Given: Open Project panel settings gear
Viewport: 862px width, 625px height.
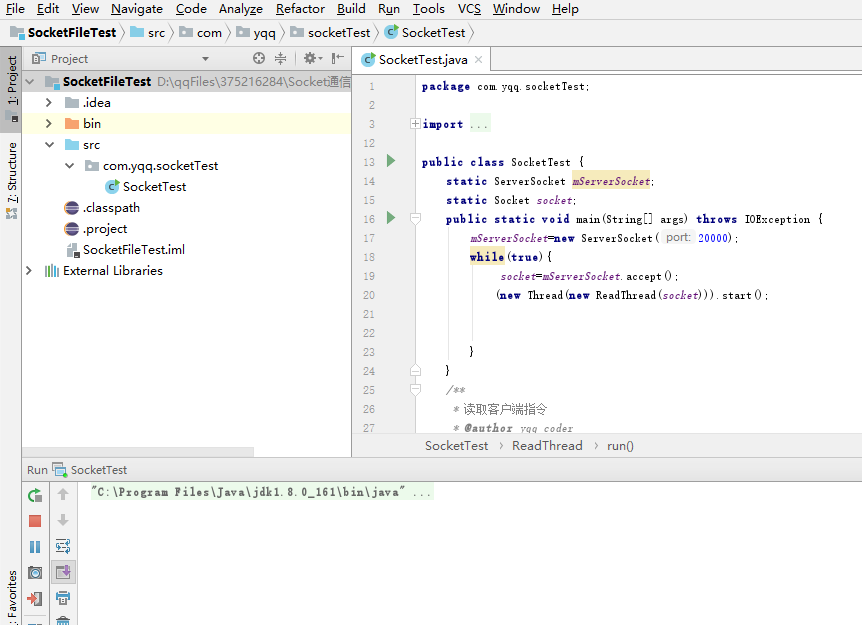Looking at the screenshot, I should [x=312, y=58].
